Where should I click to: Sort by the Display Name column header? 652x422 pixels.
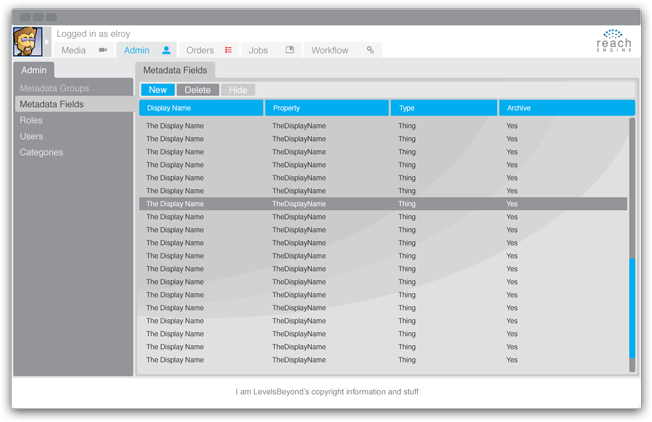tap(201, 108)
